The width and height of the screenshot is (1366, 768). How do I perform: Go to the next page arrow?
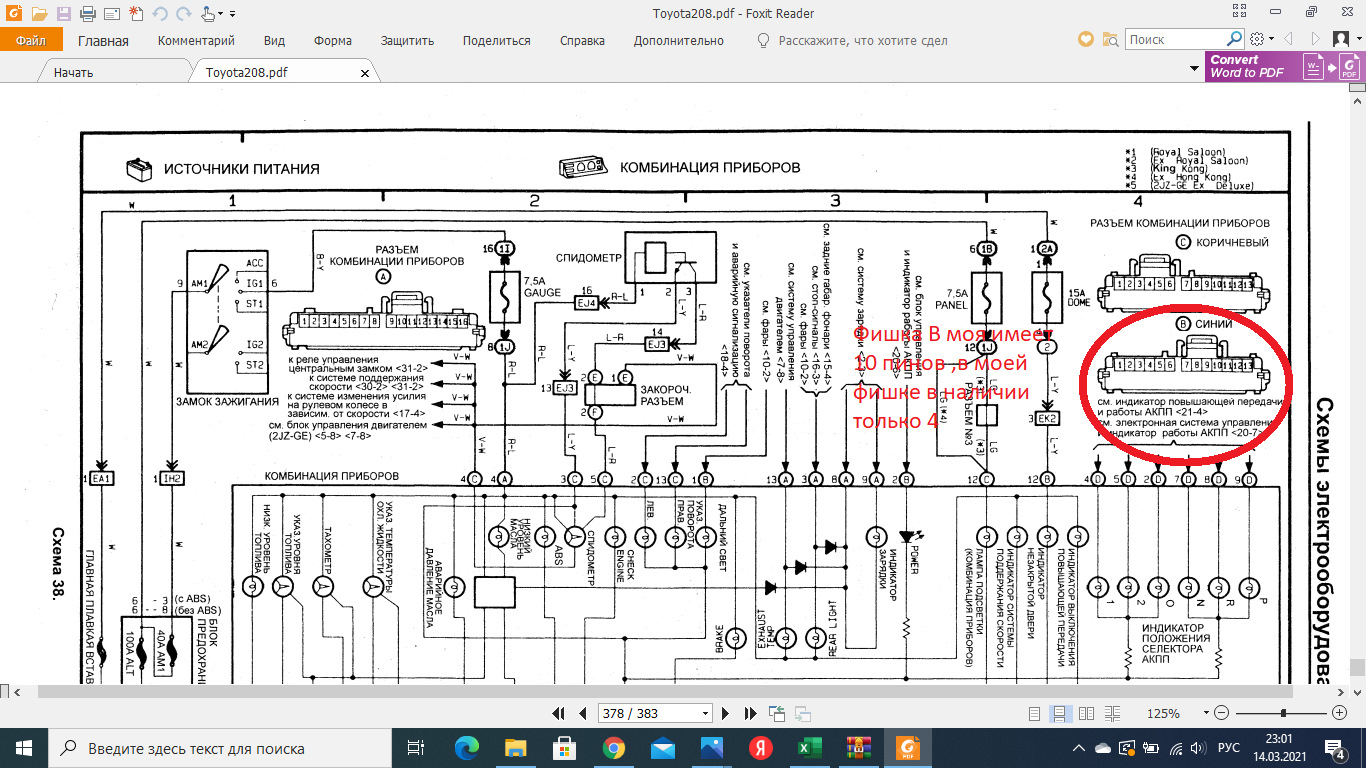[727, 713]
